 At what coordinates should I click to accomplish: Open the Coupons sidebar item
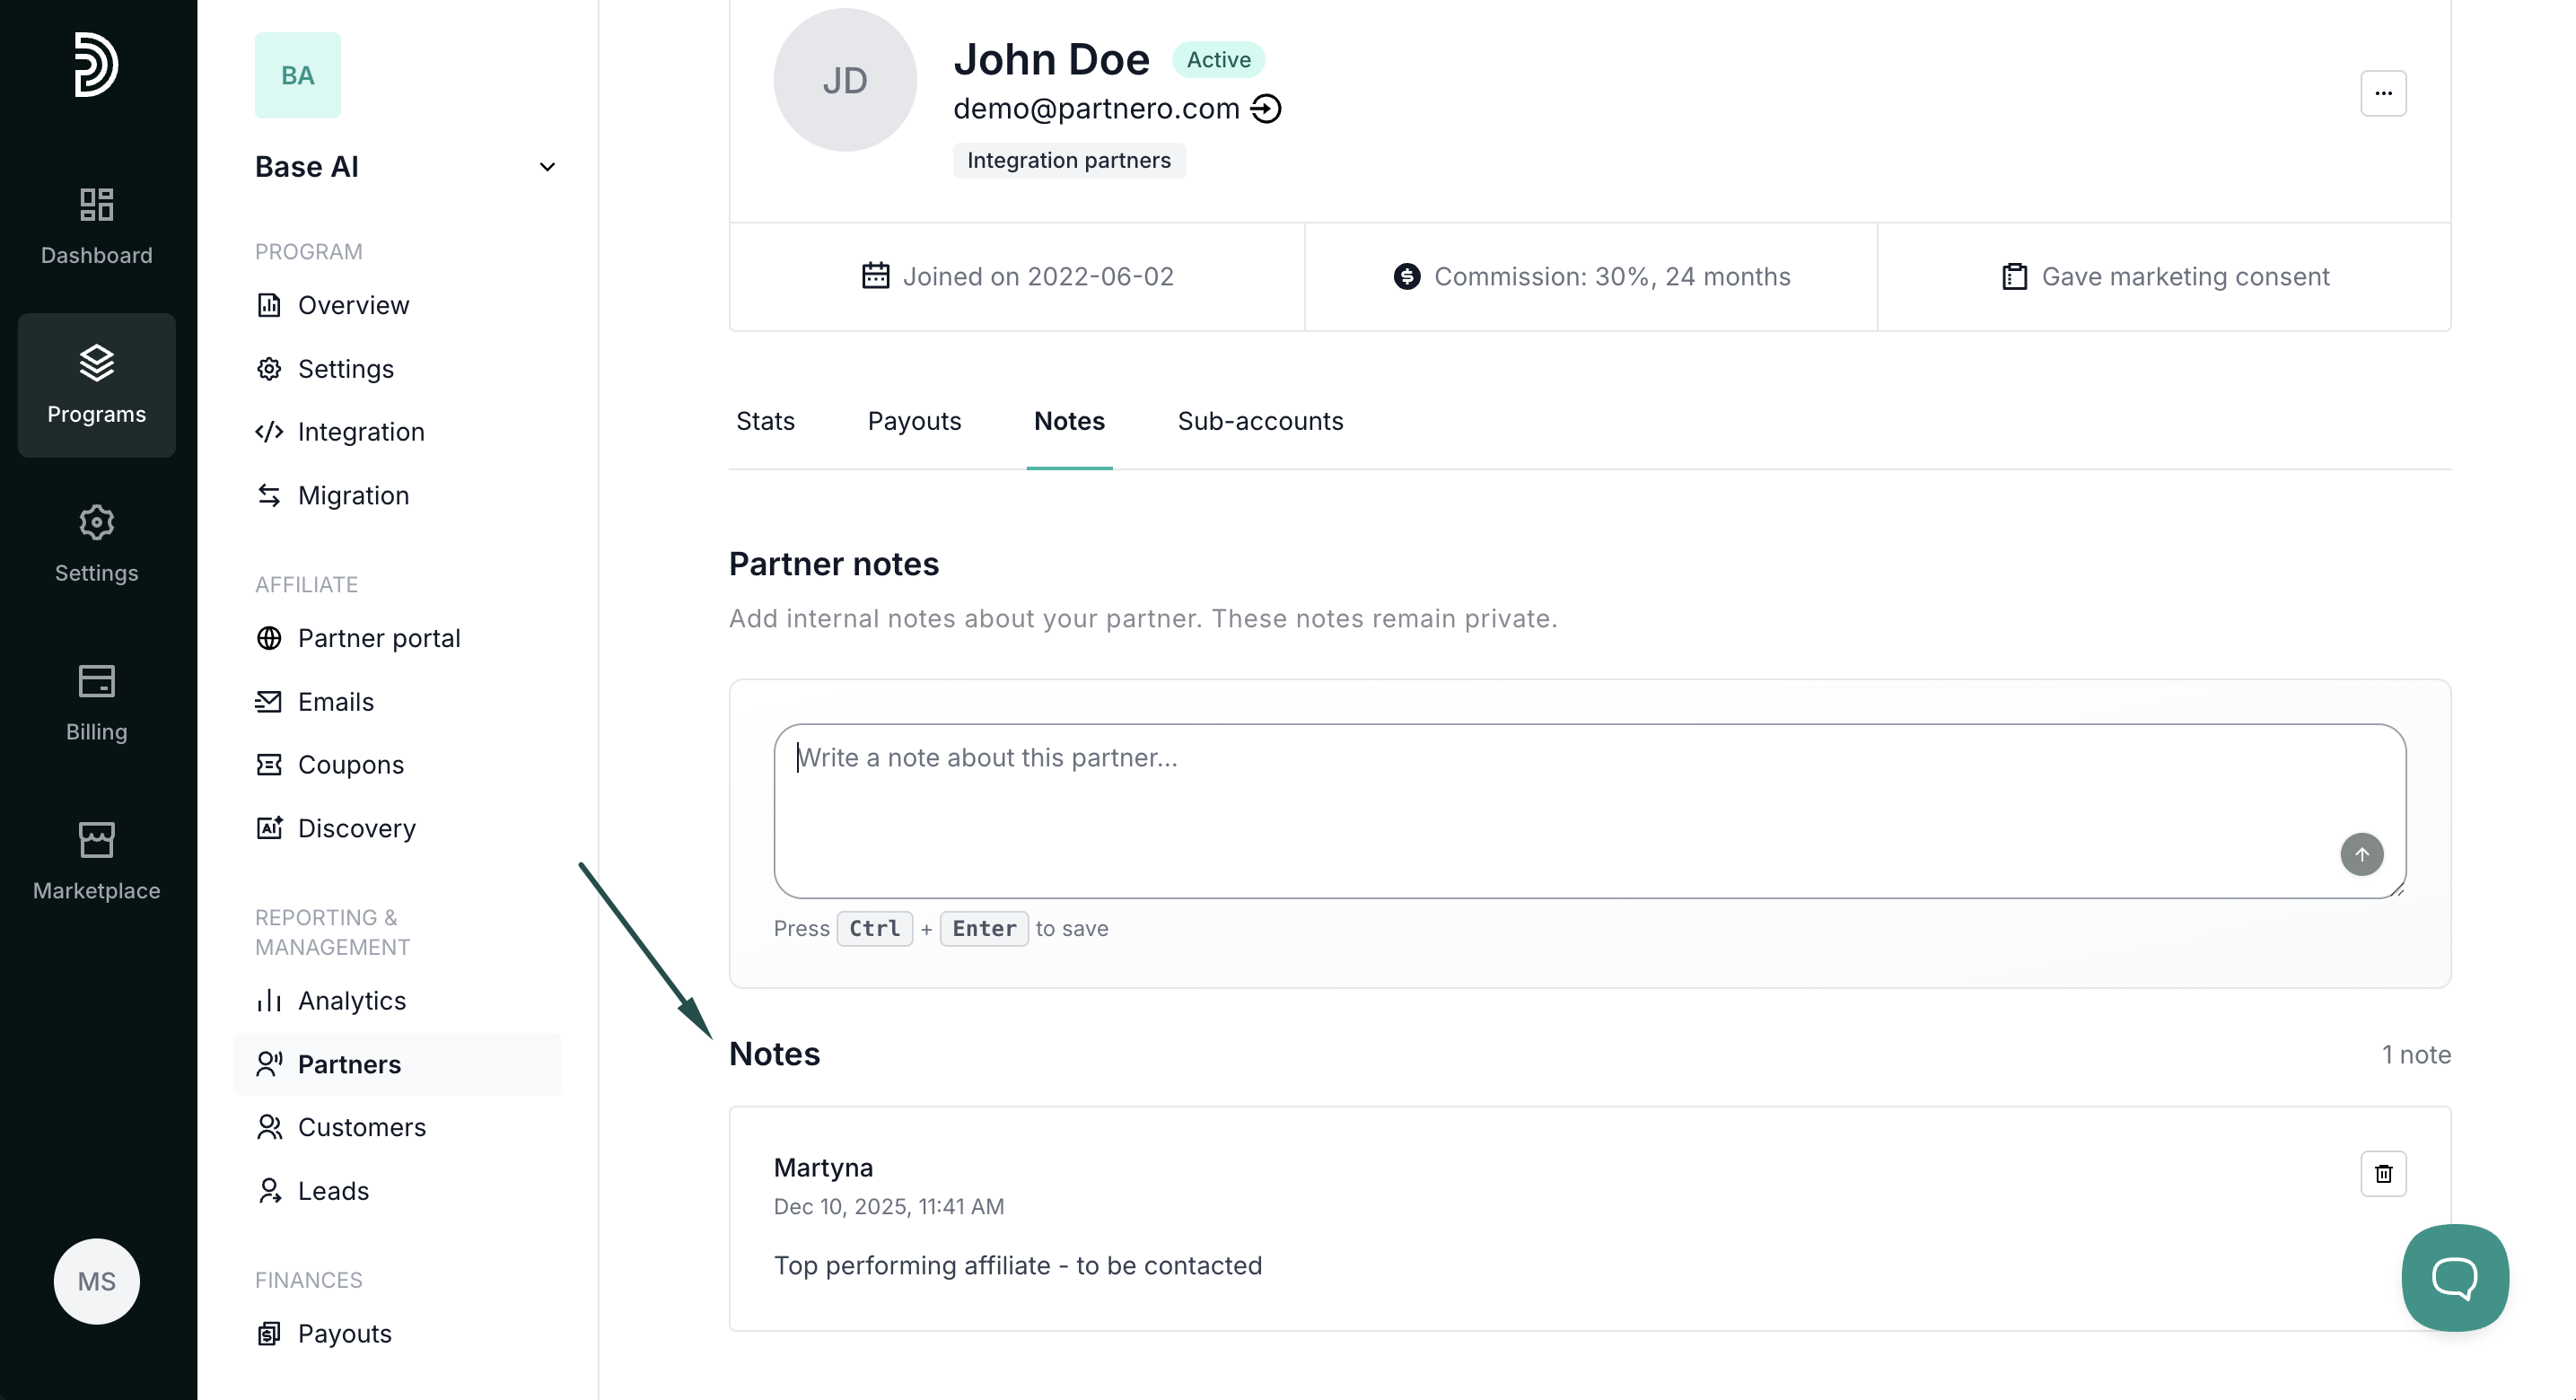(350, 764)
